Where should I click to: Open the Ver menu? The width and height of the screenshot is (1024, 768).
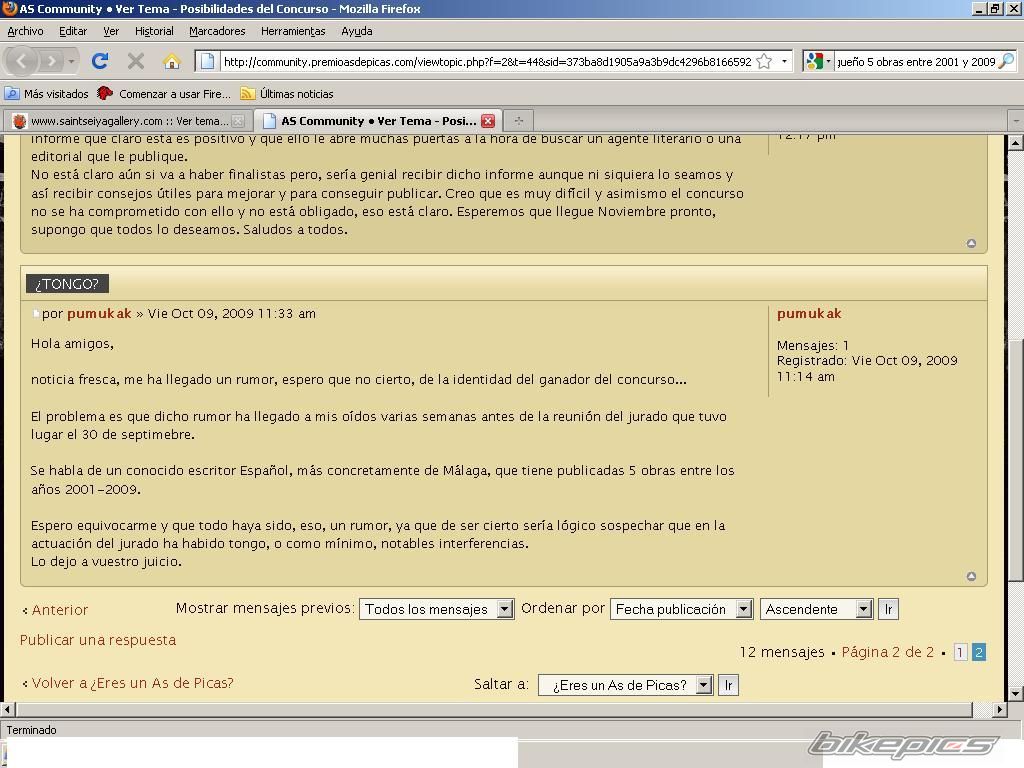coord(111,31)
